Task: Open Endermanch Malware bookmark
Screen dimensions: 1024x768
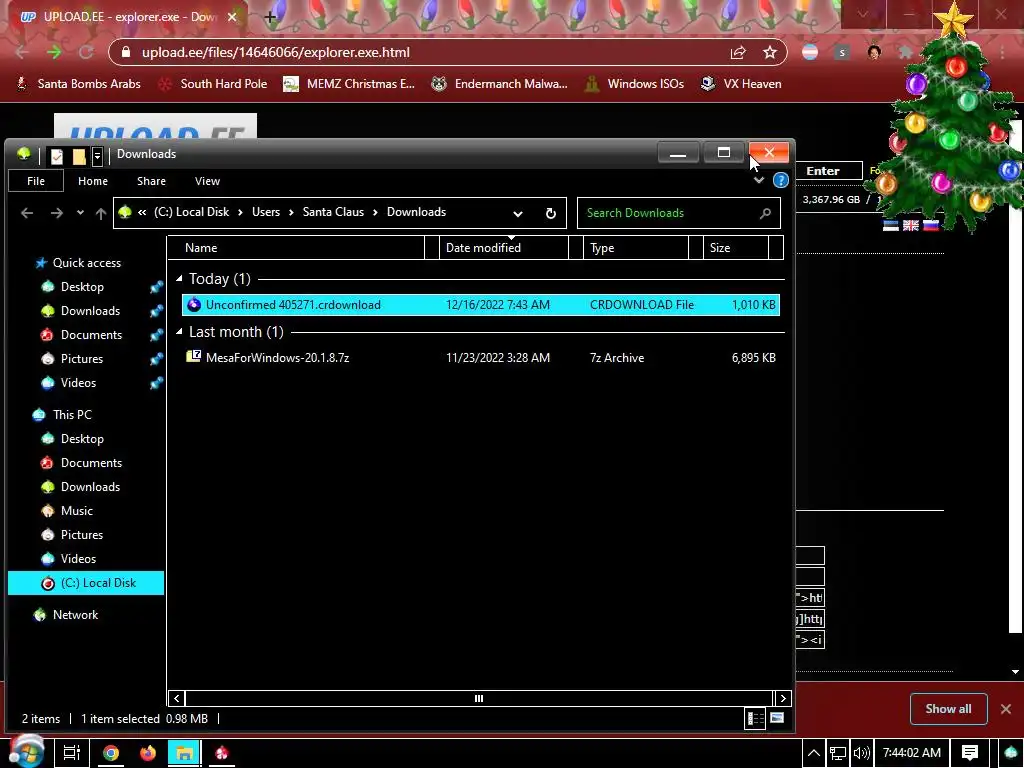Action: pos(499,84)
